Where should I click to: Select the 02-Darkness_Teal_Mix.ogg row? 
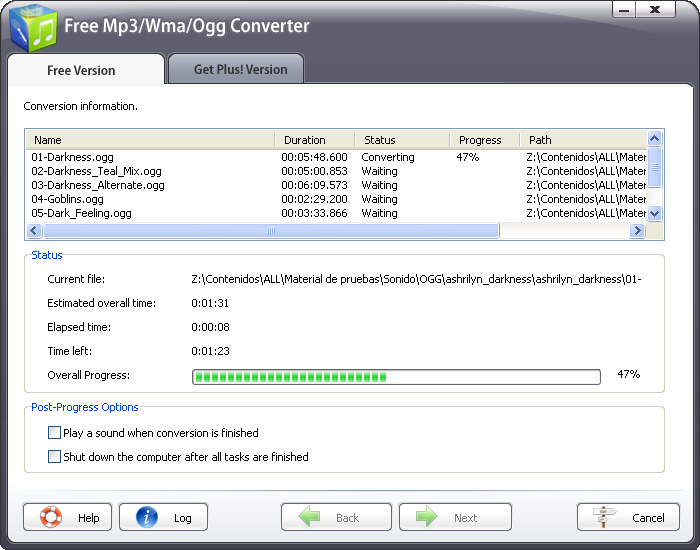[x=337, y=171]
